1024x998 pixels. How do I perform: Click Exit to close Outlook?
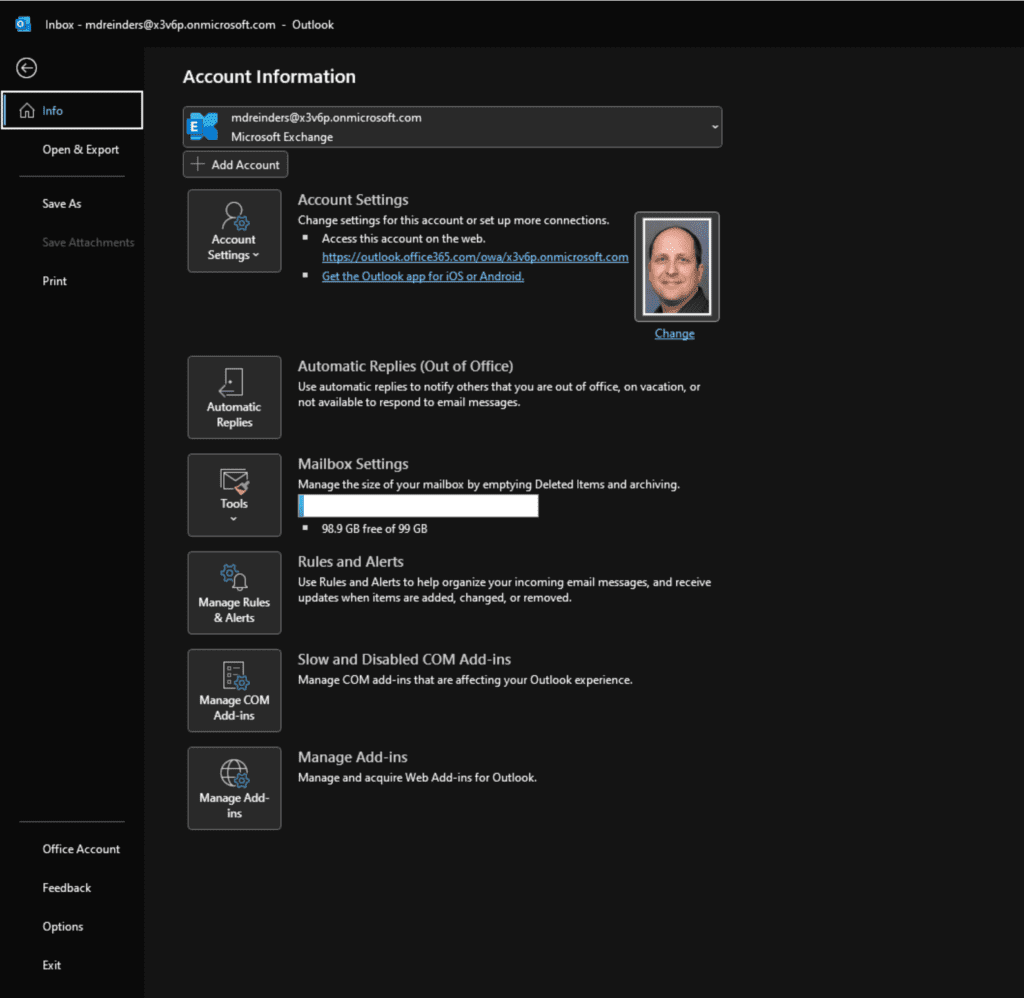(x=52, y=965)
